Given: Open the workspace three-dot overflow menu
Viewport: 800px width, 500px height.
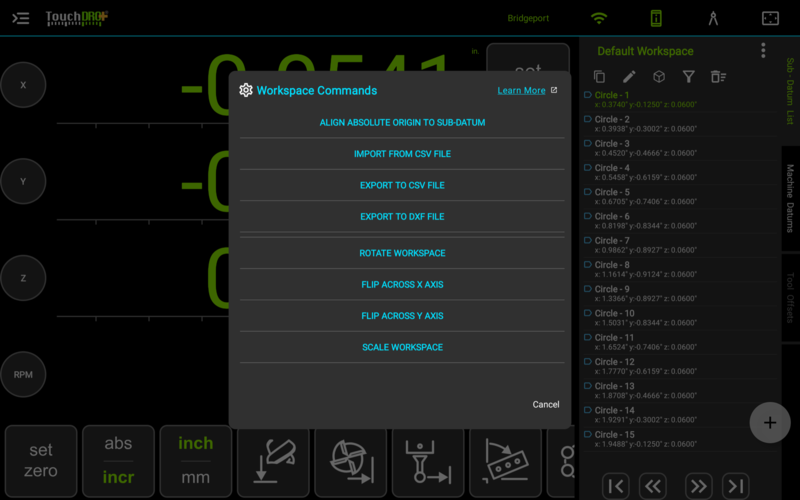Looking at the screenshot, I should point(763,50).
